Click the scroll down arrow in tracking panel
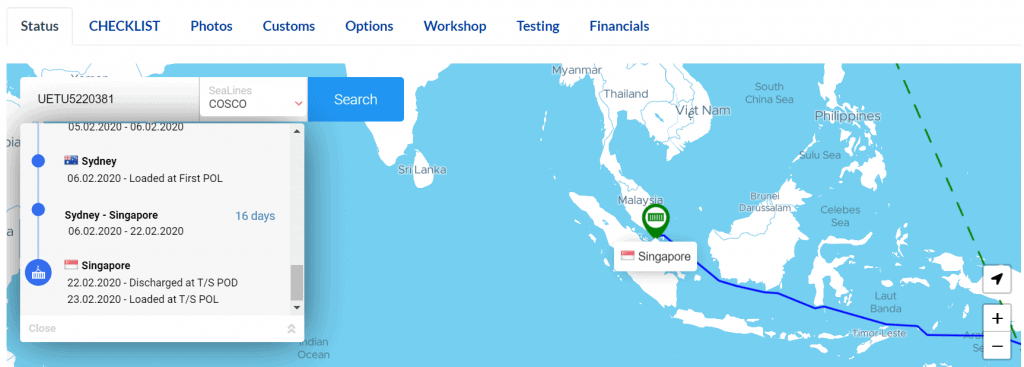1024x367 pixels. 296,307
